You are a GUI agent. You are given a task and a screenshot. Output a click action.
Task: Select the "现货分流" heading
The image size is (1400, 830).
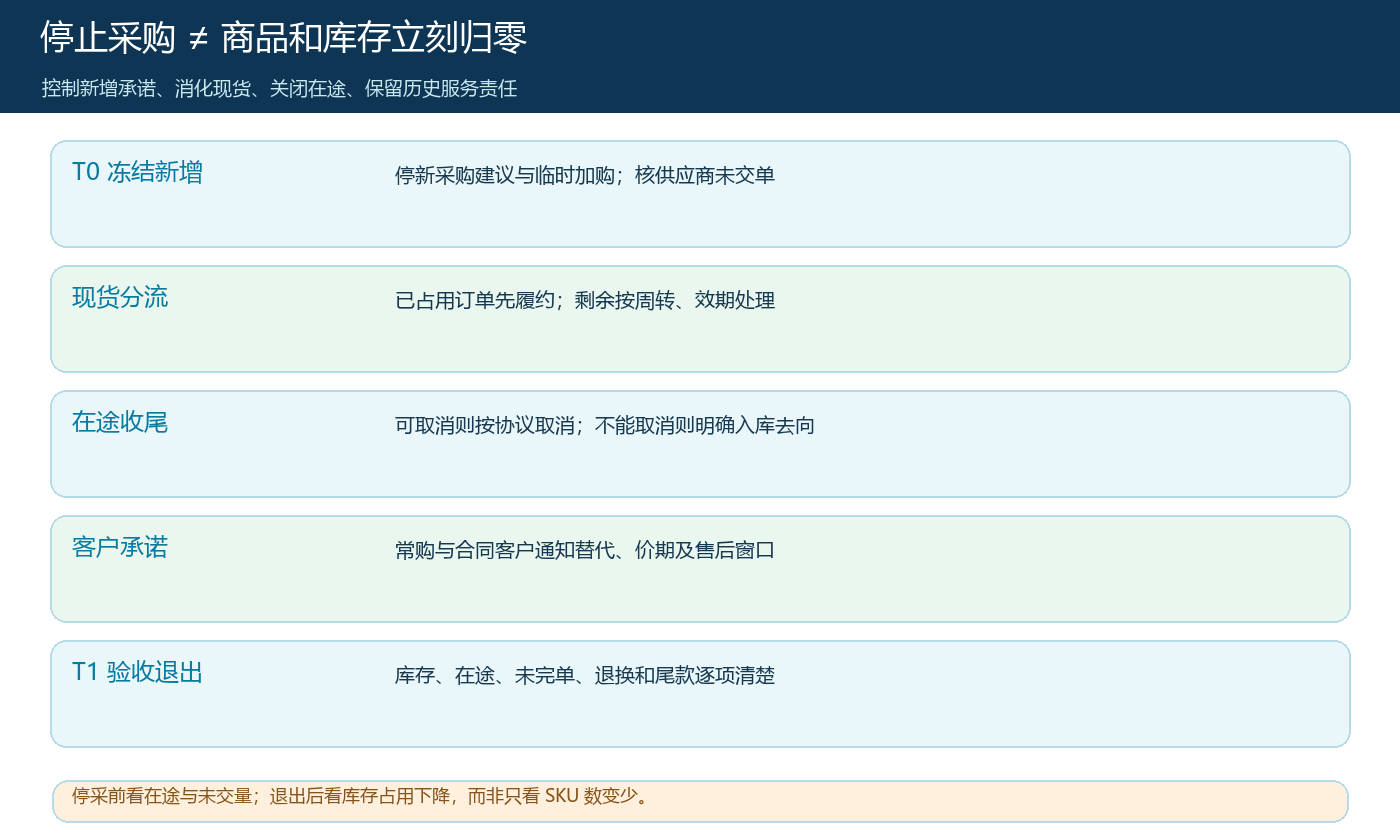coord(120,297)
